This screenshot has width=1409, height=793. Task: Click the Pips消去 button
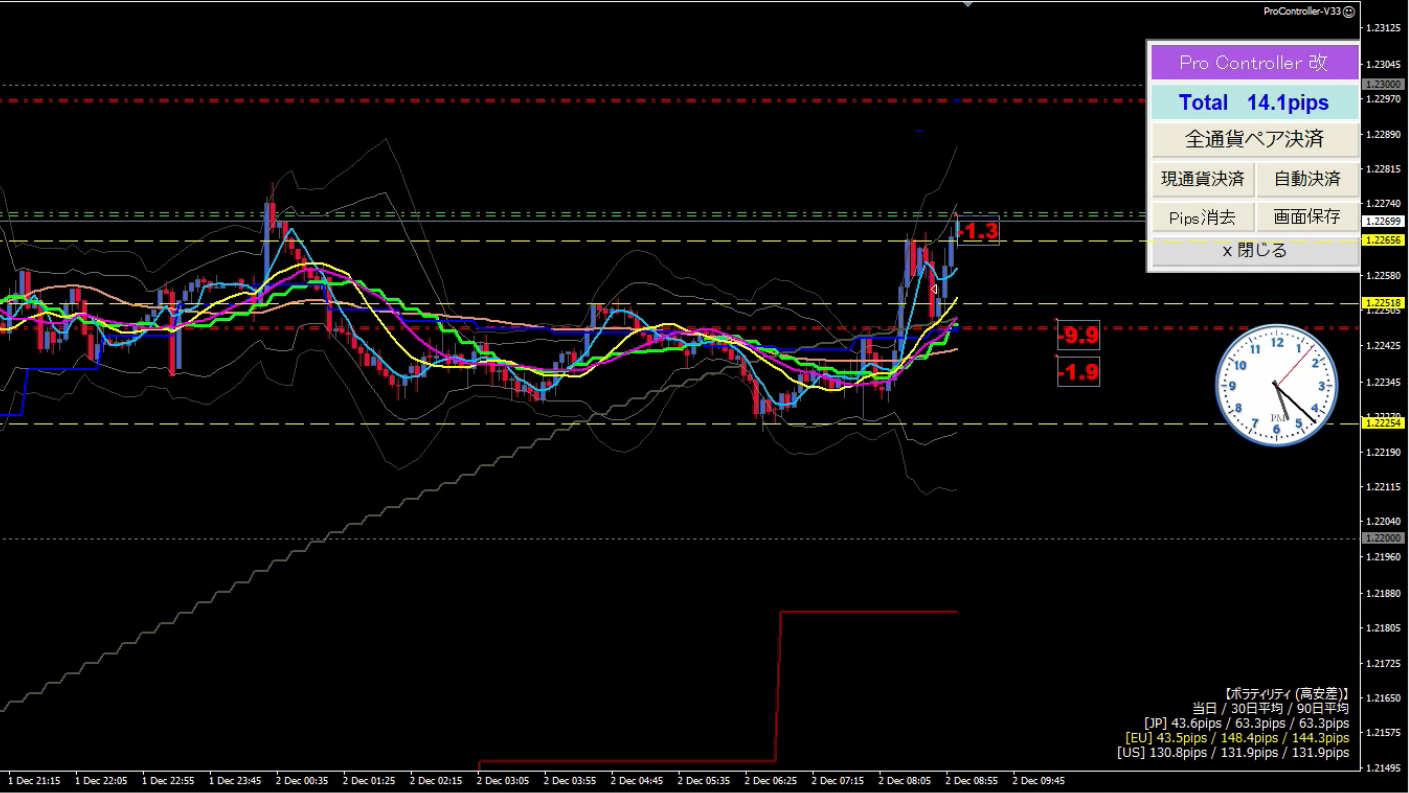click(1202, 216)
